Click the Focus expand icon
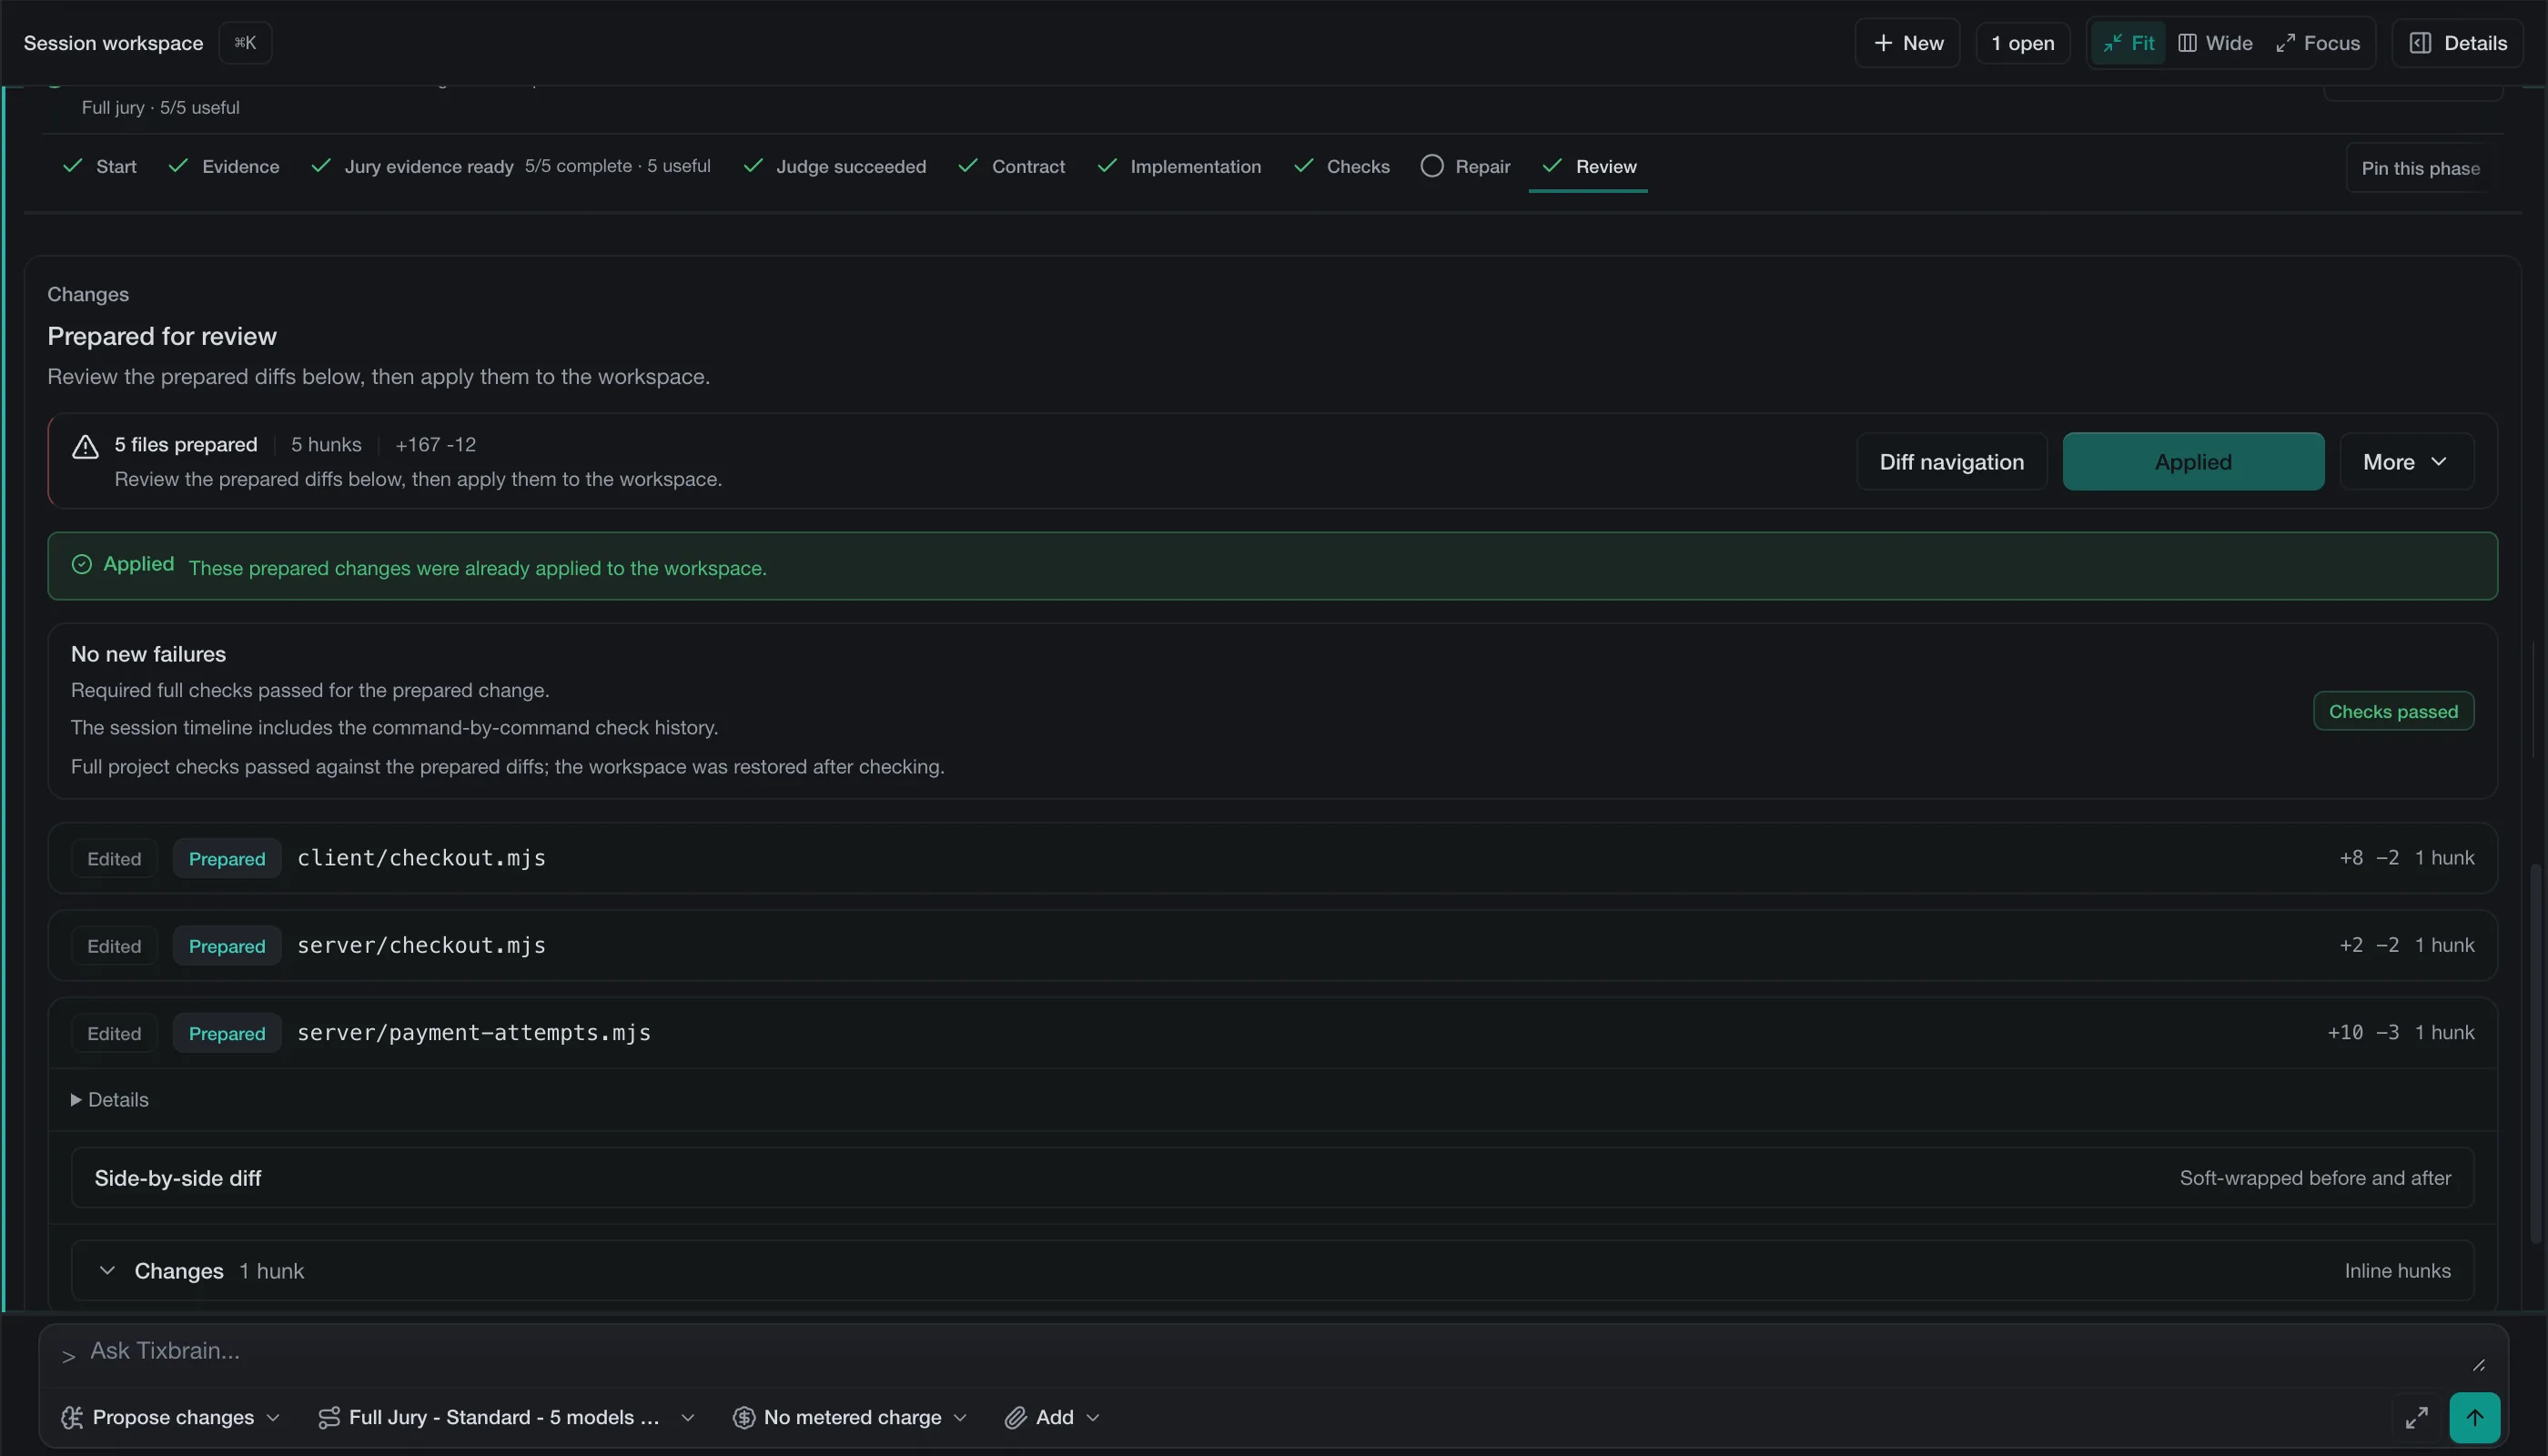The height and width of the screenshot is (1456, 2548). 2285,43
